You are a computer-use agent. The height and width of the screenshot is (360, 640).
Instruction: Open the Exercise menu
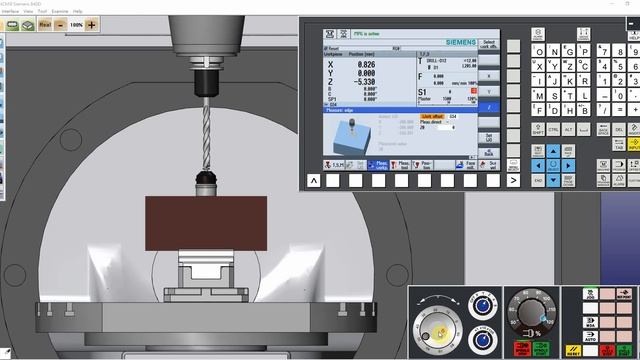[60, 11]
